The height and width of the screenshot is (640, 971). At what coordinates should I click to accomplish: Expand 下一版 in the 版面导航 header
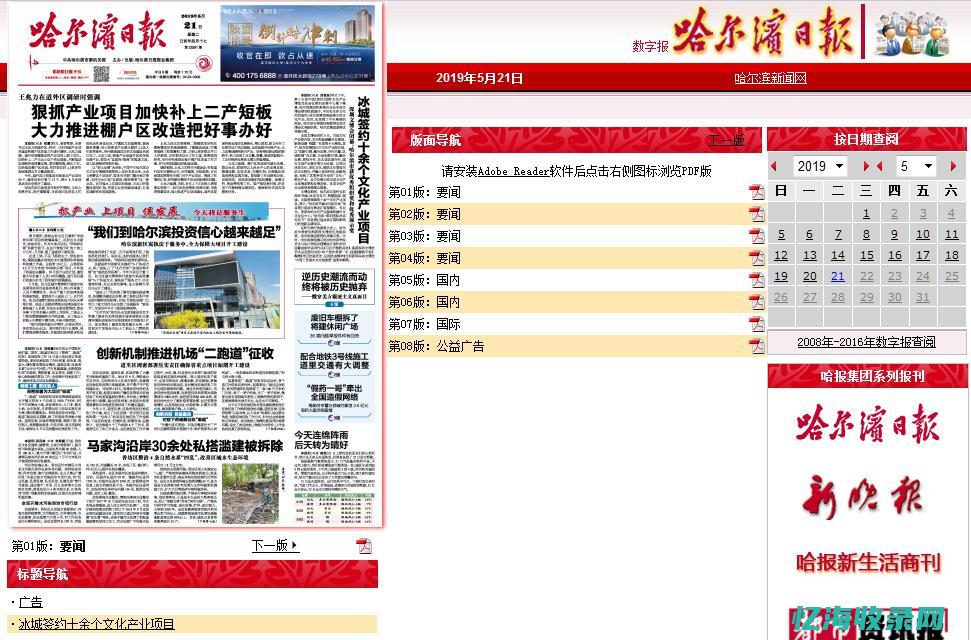tap(726, 141)
